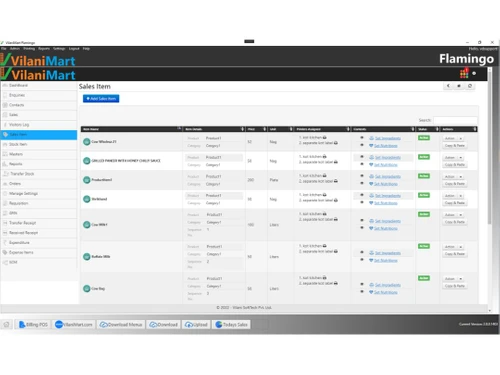Open VilaniMart.com from the bottom bar

[74, 324]
